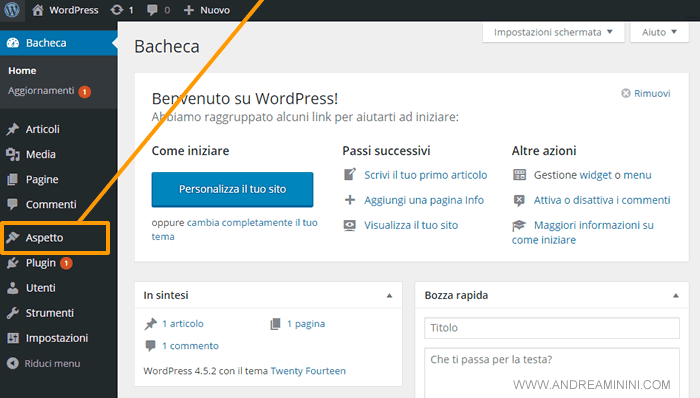Click the pages icon beside 1 pagina

point(275,323)
